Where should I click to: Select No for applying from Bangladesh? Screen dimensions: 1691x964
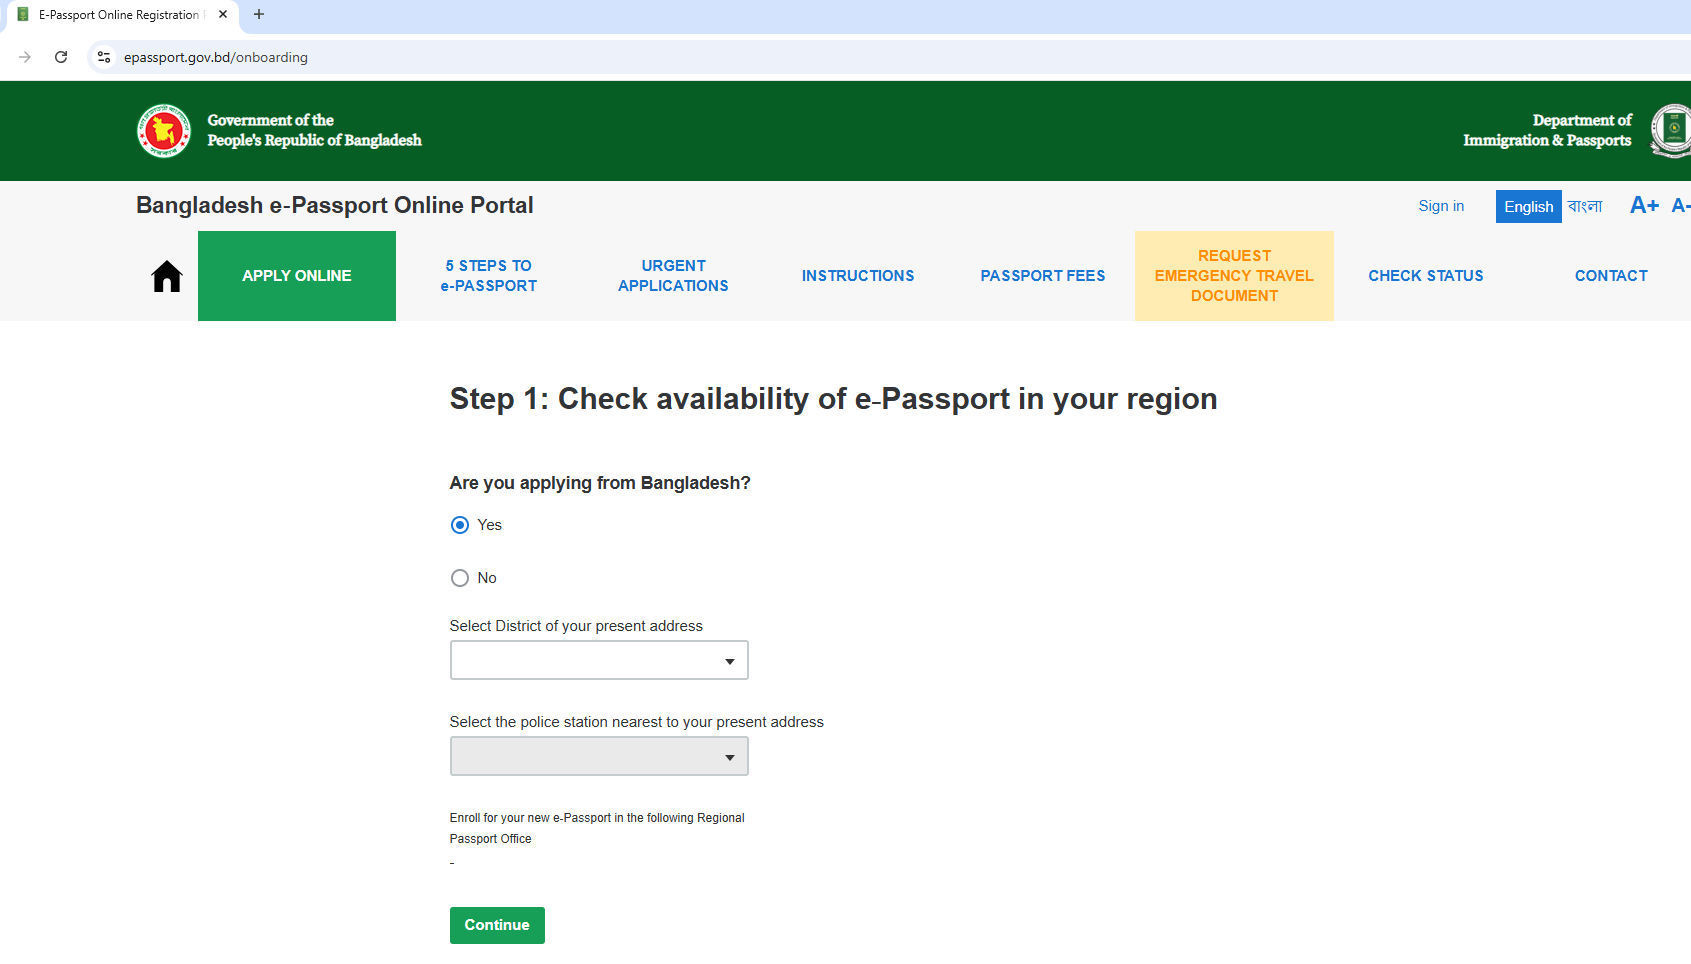coord(460,578)
